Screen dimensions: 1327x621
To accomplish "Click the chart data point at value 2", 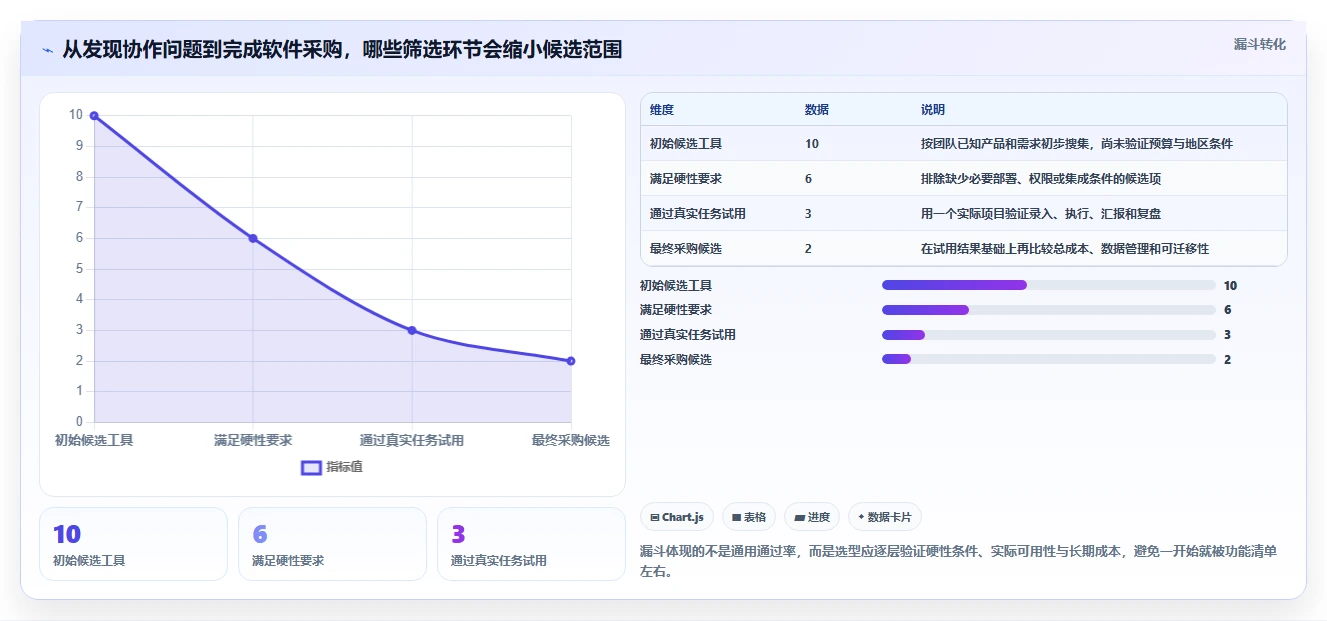I will click(x=571, y=361).
